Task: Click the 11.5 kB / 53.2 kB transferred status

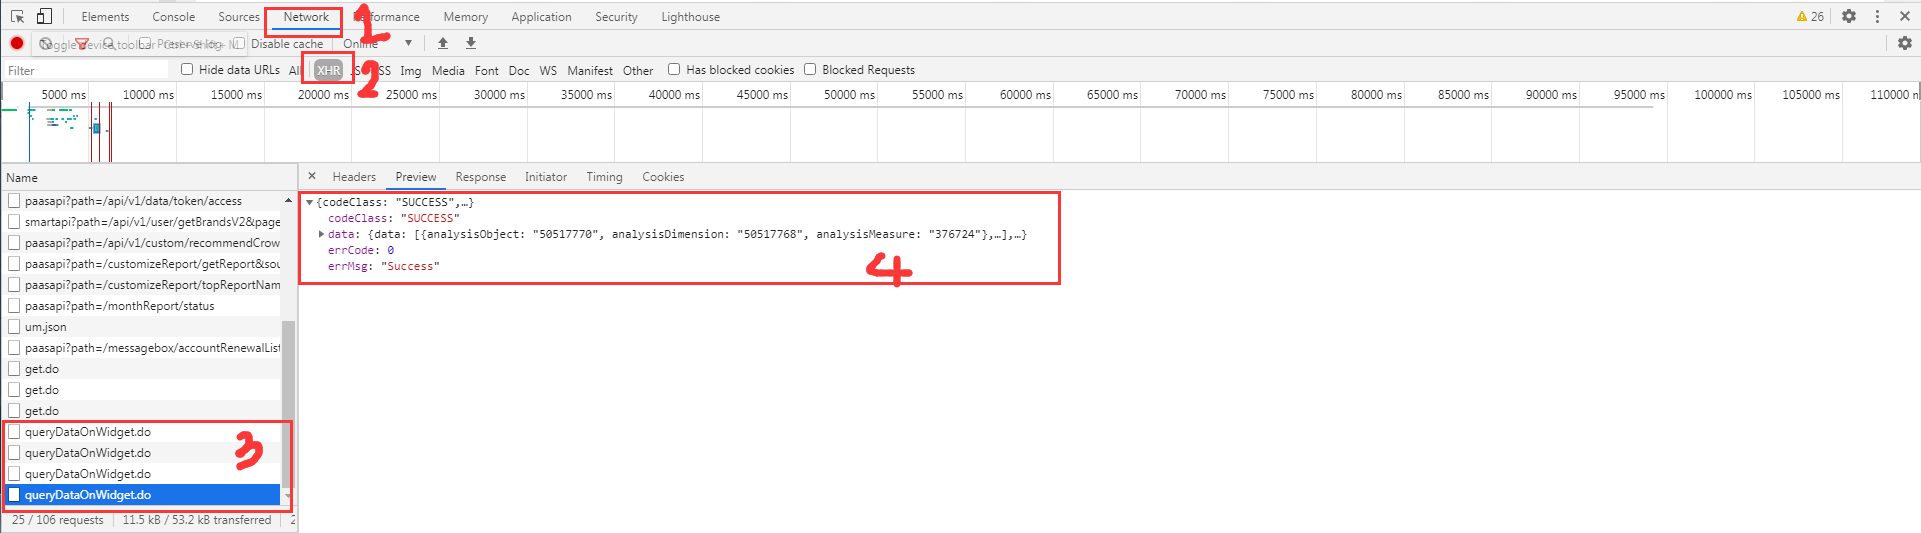Action: tap(197, 520)
